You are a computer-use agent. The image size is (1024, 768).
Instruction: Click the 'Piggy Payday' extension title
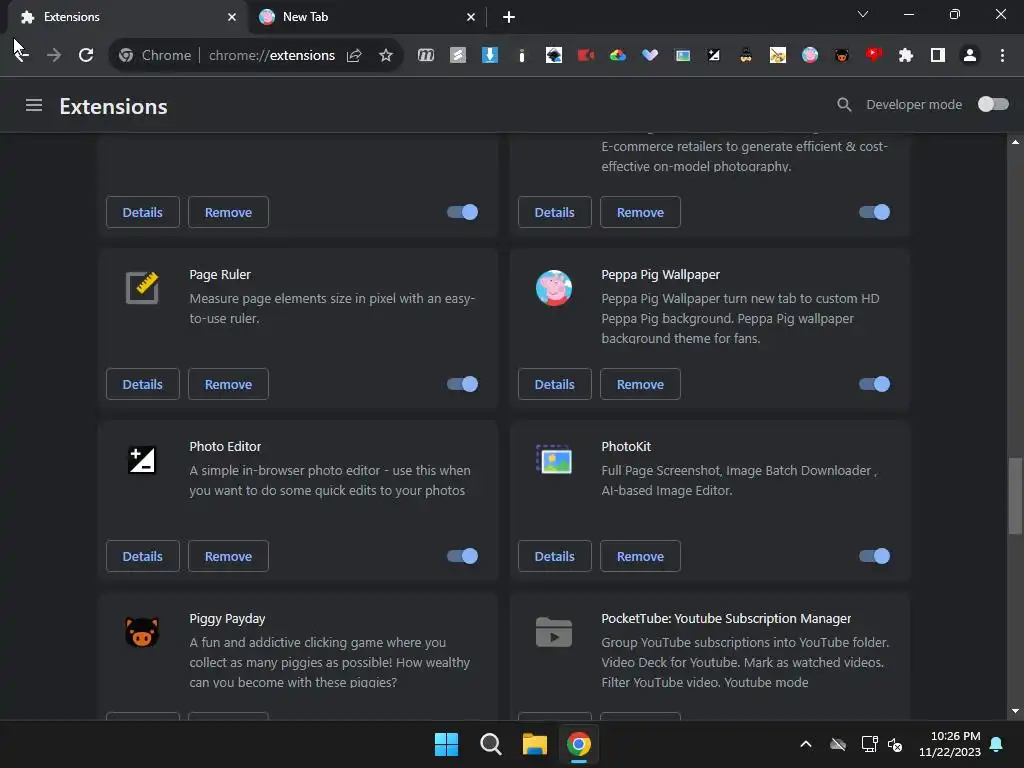click(227, 618)
